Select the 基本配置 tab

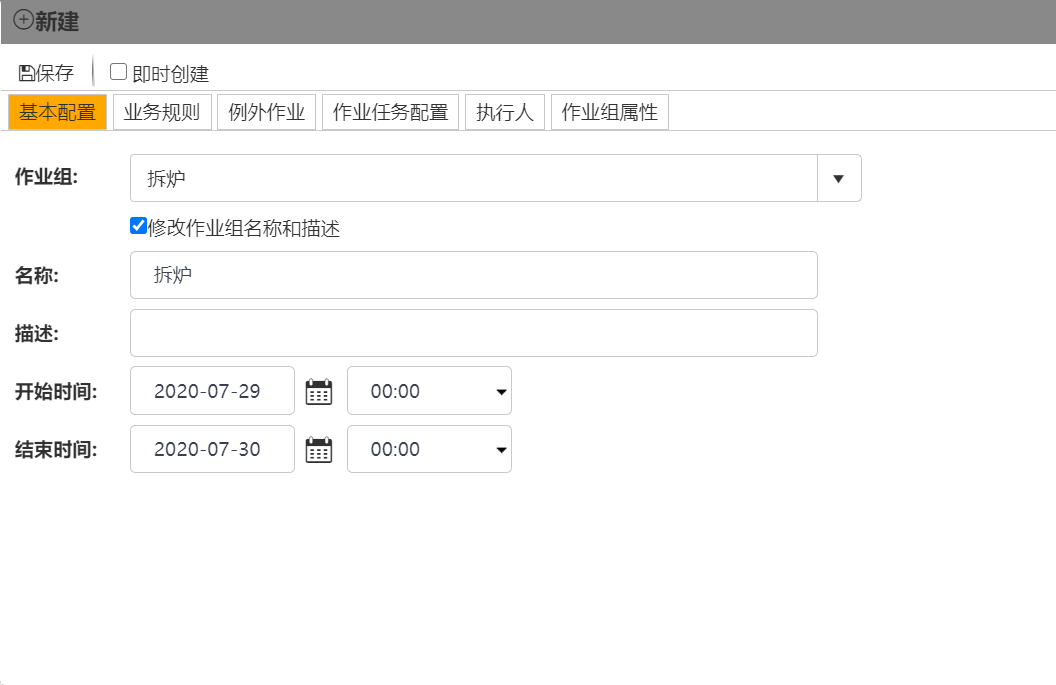pos(57,112)
